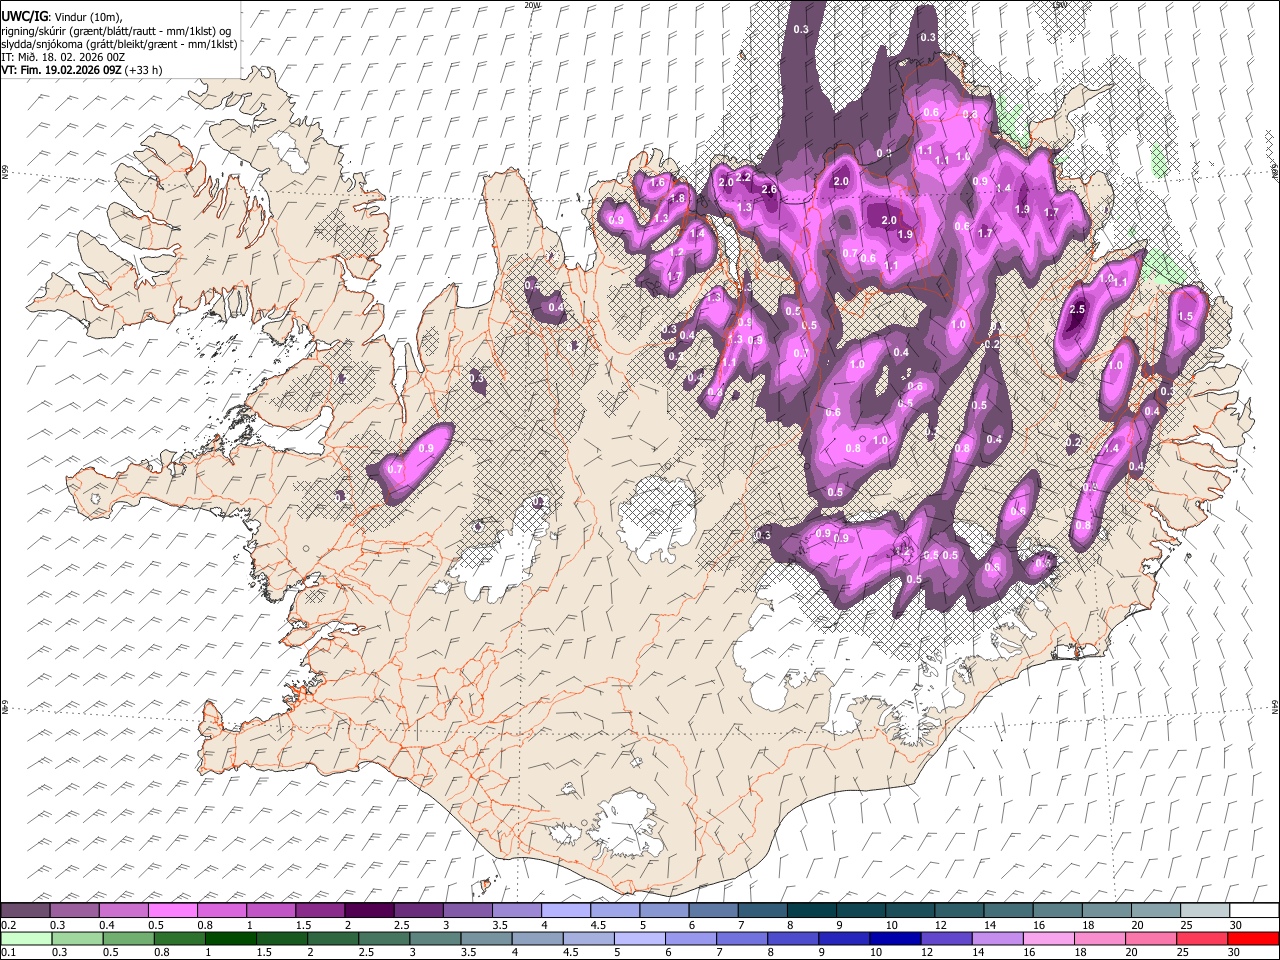Click the top-row legend swatch between 12 and 14
Screen dimensions: 1280x960
[958, 911]
